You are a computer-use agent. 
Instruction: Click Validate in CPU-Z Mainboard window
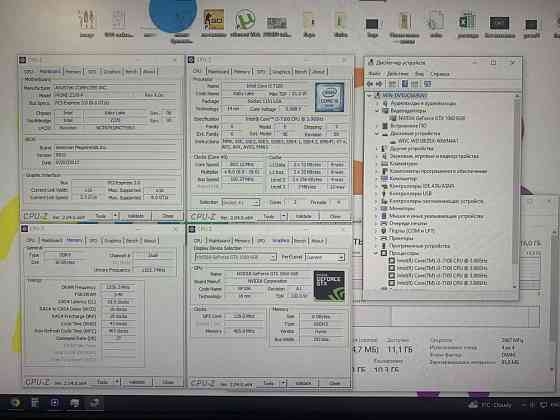[x=136, y=216]
